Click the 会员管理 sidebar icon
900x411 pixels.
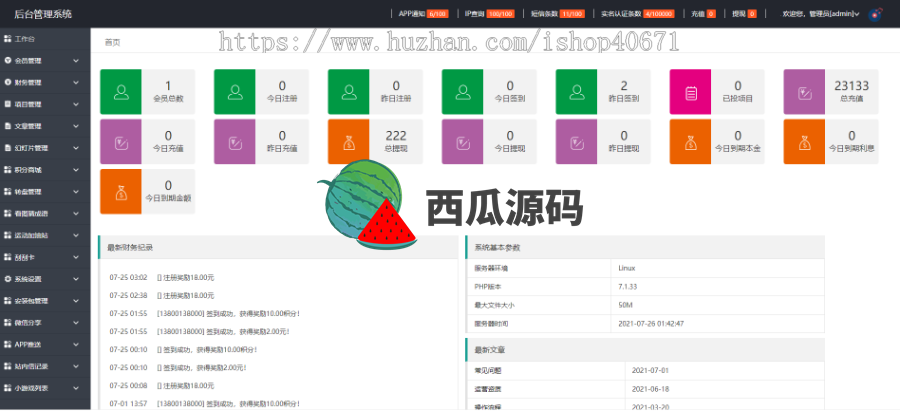coord(7,60)
